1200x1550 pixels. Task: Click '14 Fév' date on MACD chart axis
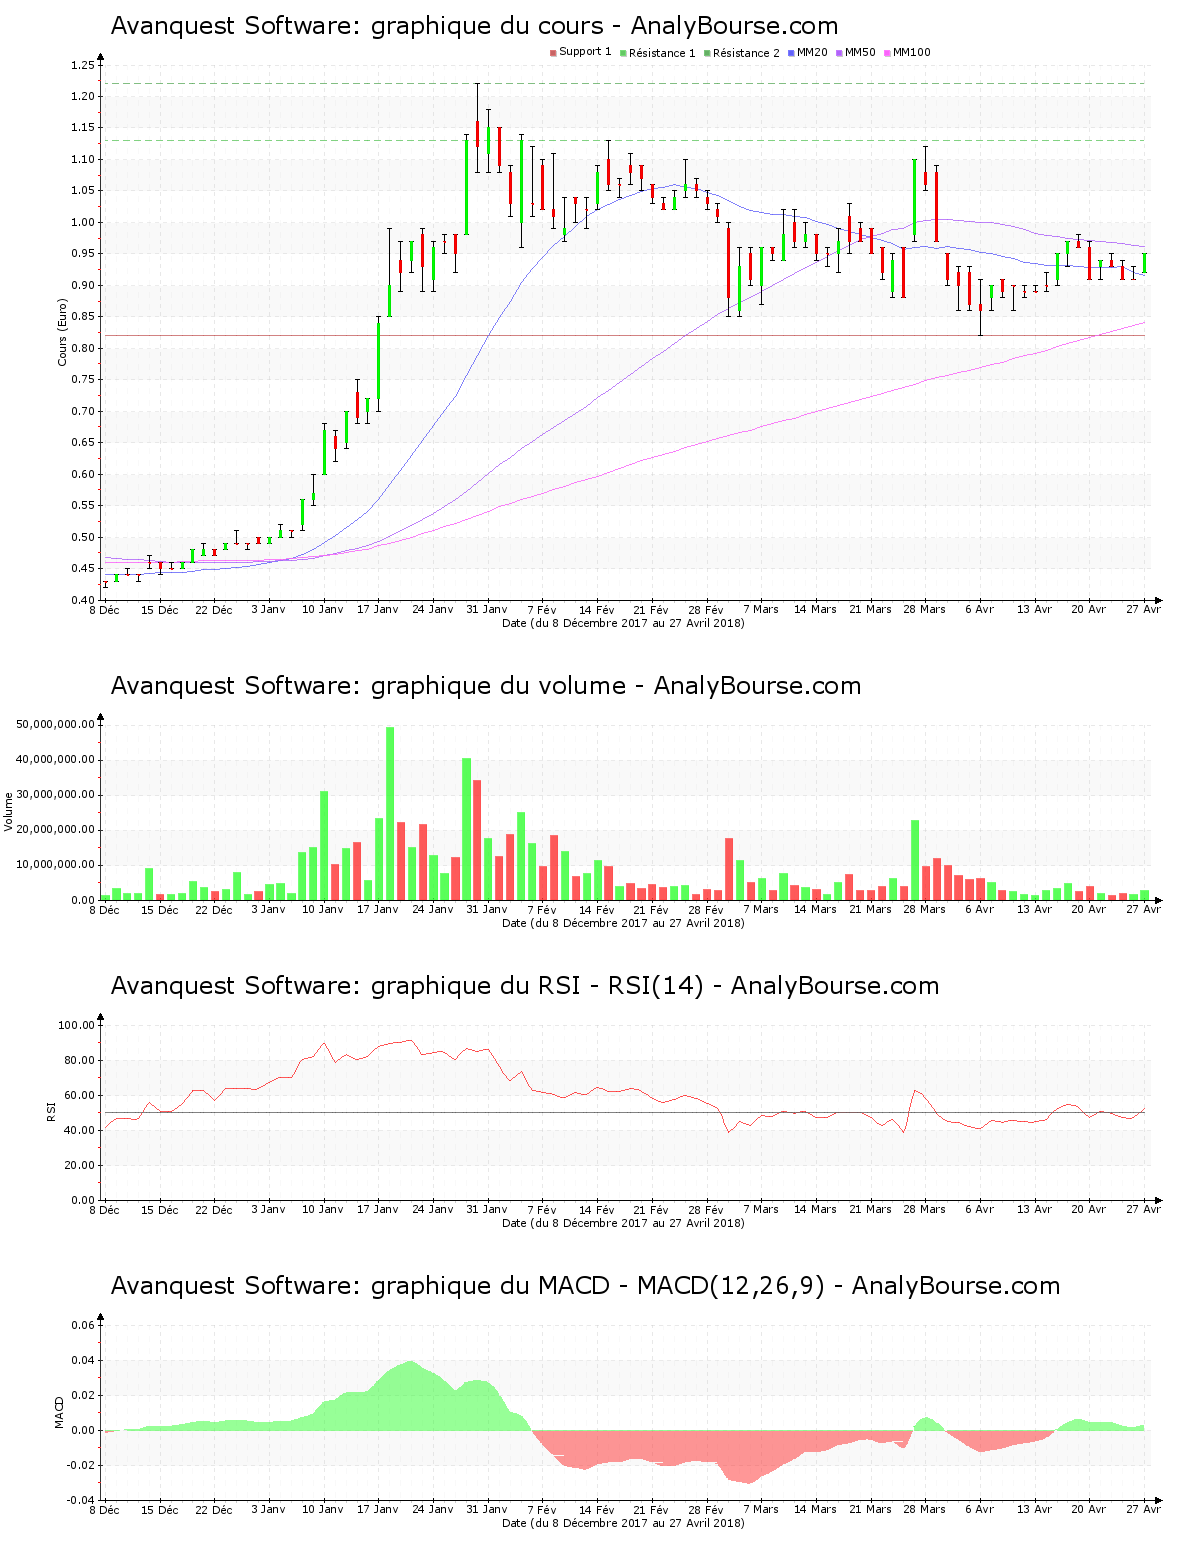(x=597, y=1509)
